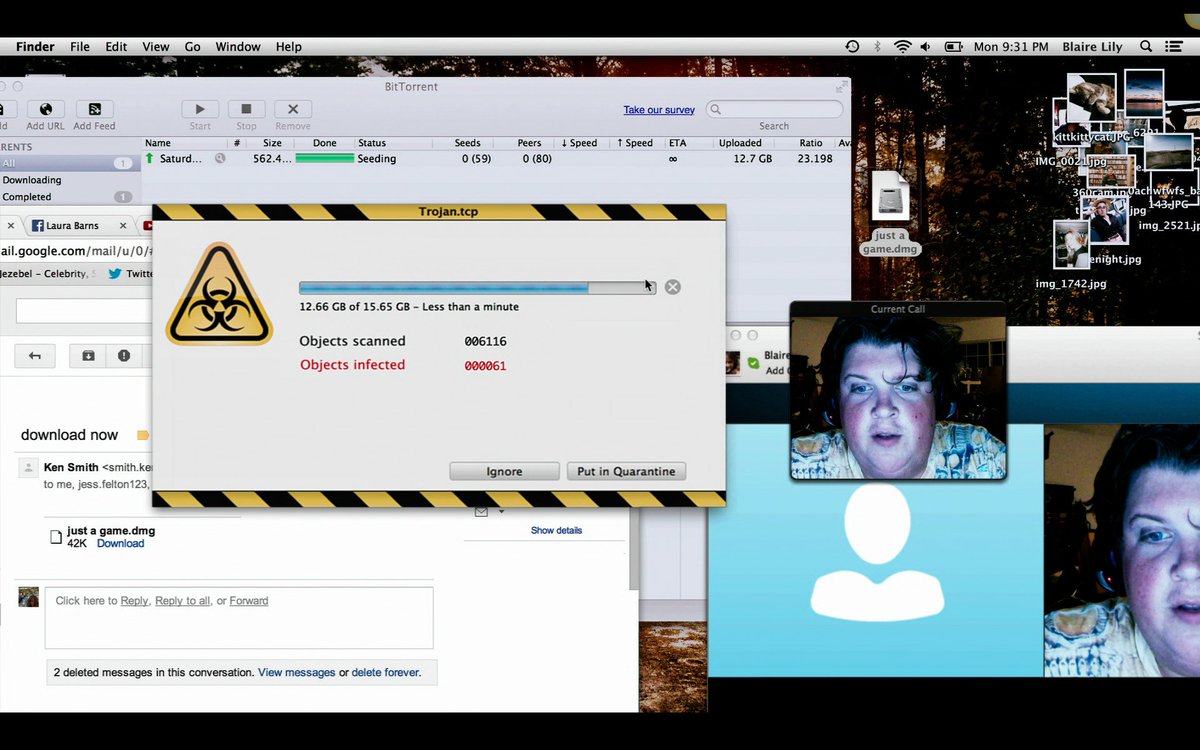1200x750 pixels.
Task: Click the BitTorrent Stop button
Action: (246, 109)
